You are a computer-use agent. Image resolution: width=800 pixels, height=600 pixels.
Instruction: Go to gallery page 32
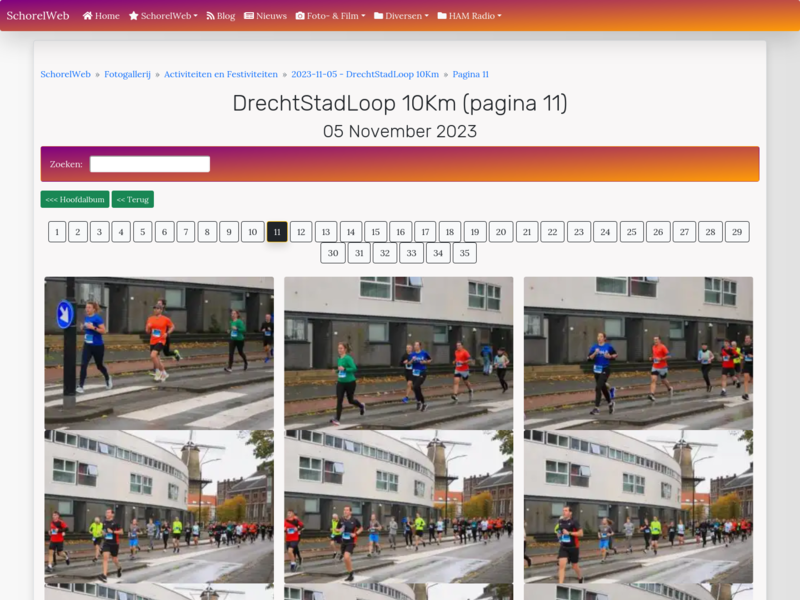[x=385, y=253]
